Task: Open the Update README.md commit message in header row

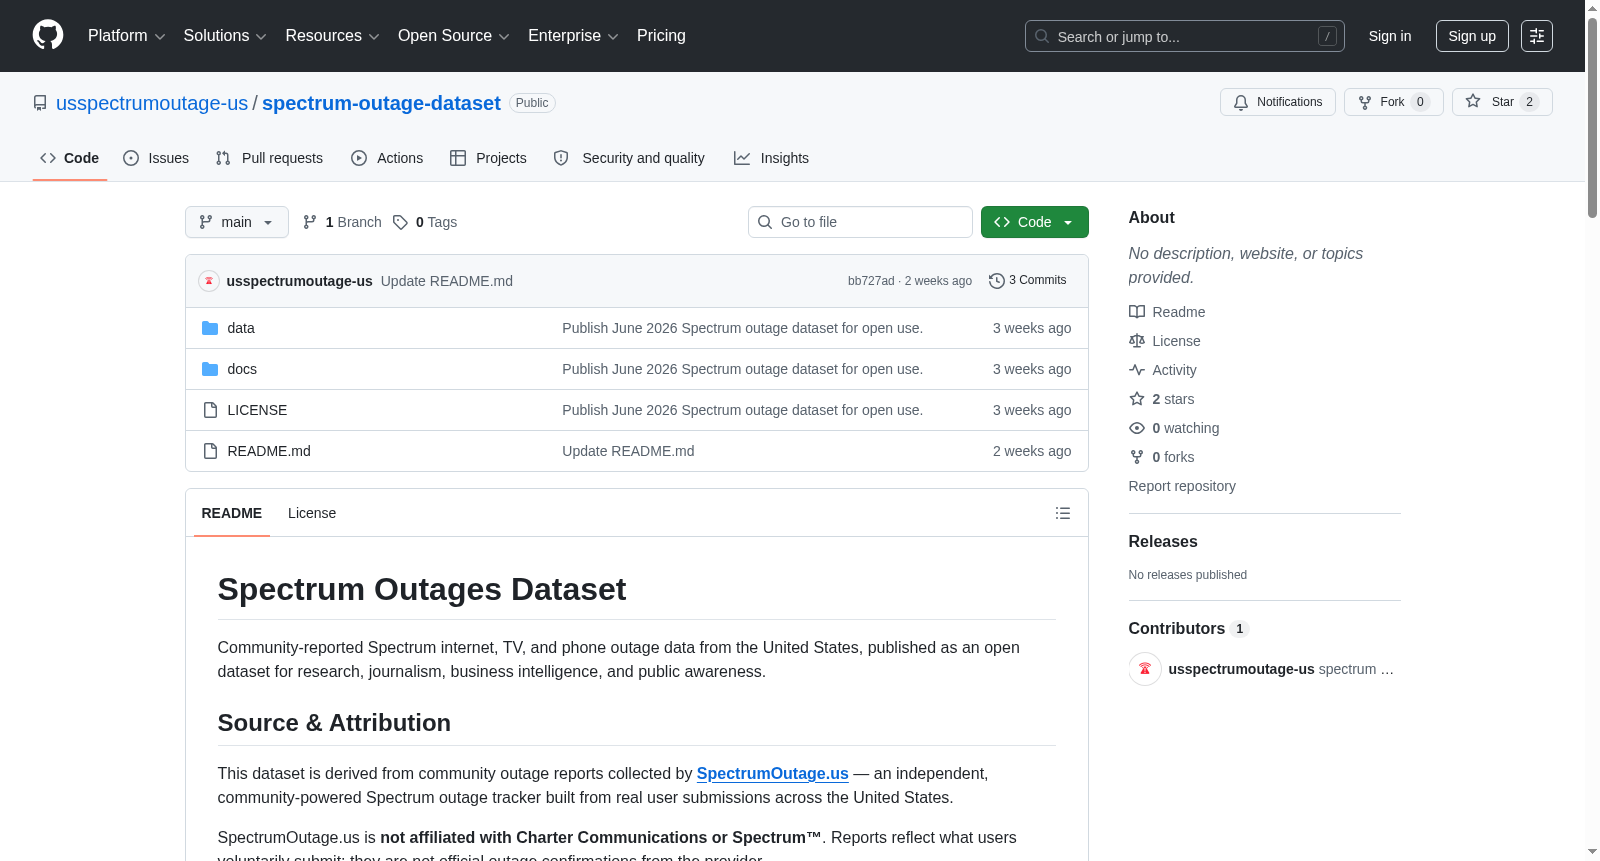Action: coord(447,281)
